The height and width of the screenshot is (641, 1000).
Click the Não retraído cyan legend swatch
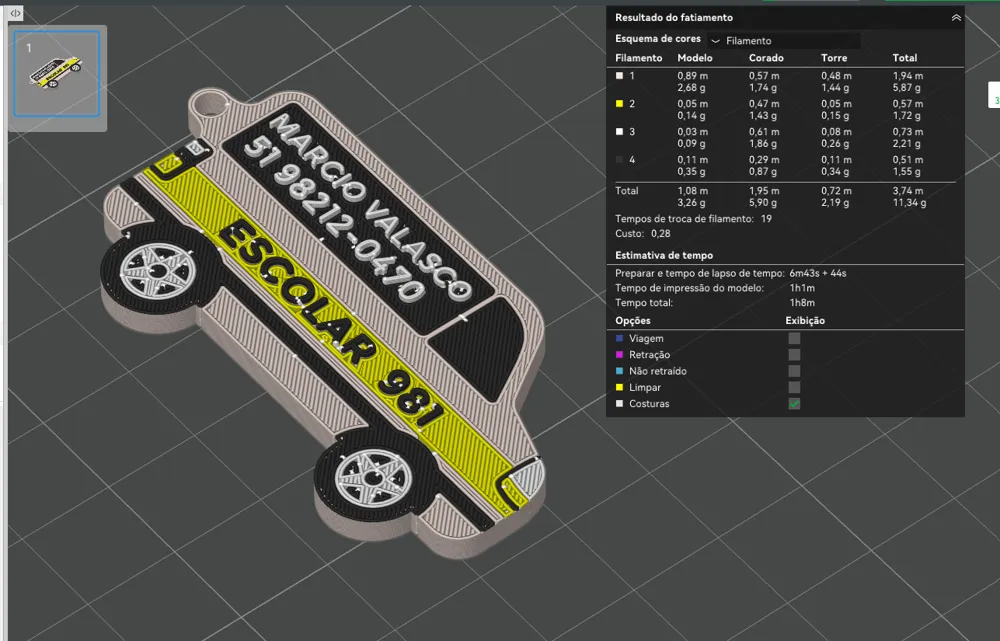[x=619, y=371]
